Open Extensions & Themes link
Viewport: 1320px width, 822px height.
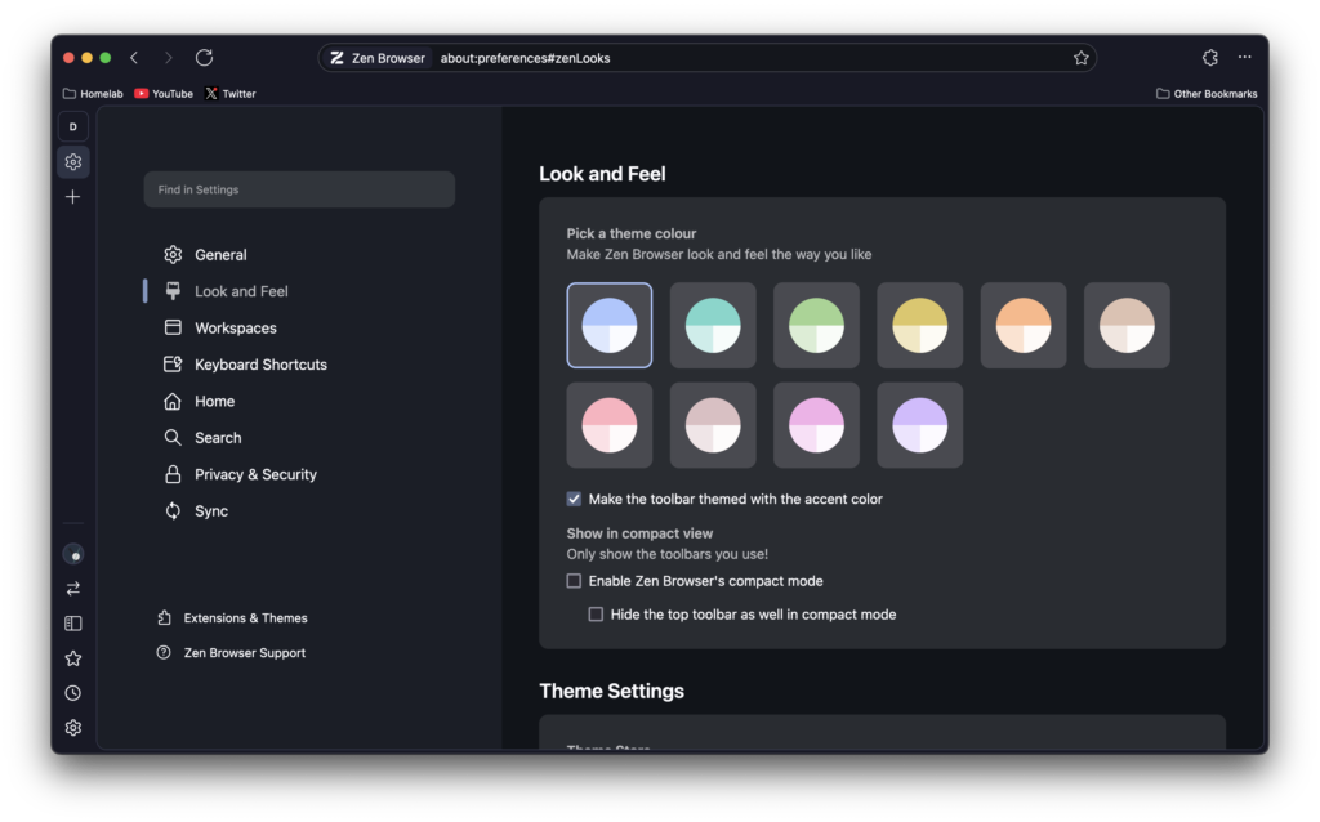[x=245, y=618]
